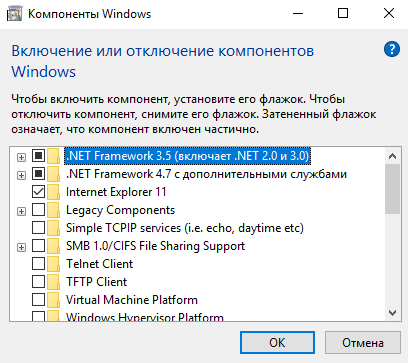Click the folder icon next to Telnet Client
This screenshot has height=363, width=408.
point(53,264)
